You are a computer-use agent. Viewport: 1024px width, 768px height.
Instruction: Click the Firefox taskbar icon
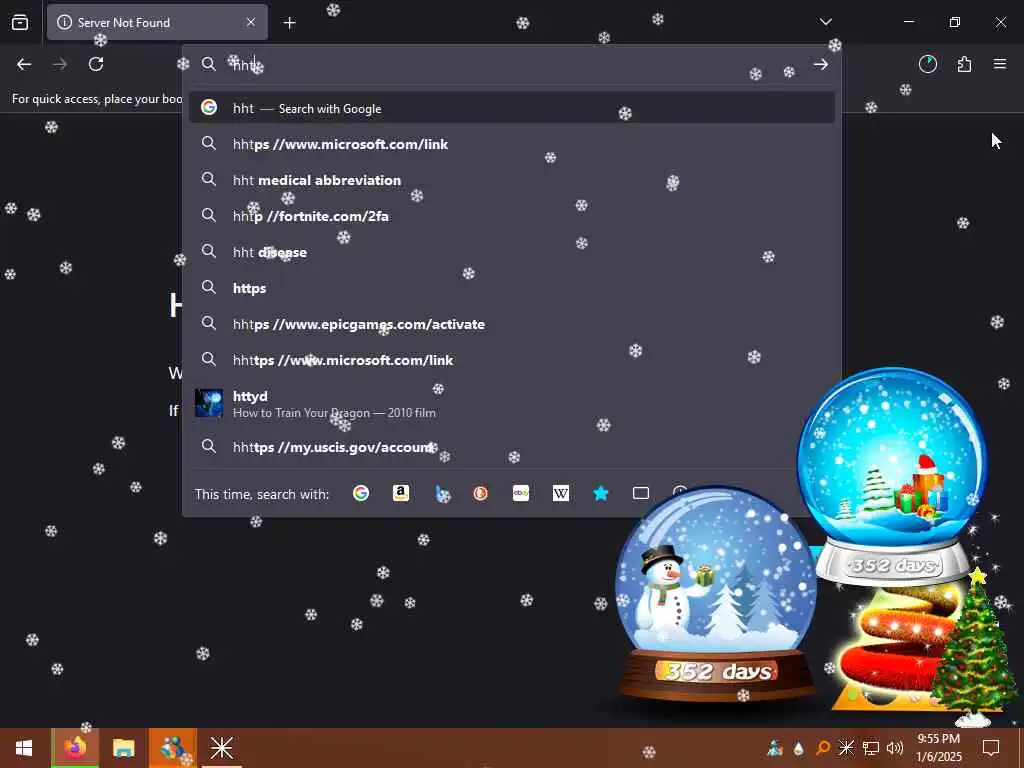click(x=74, y=748)
